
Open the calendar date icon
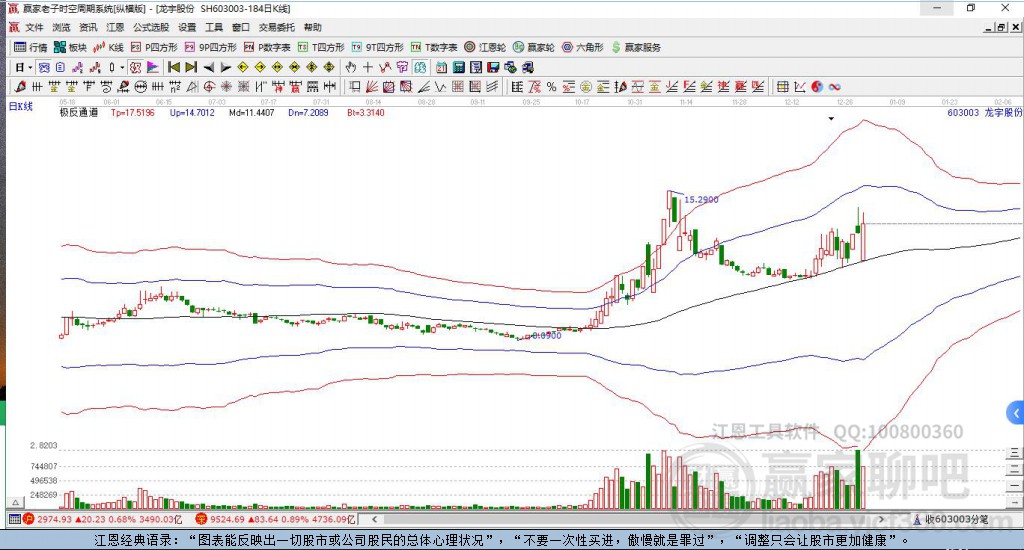click(441, 67)
